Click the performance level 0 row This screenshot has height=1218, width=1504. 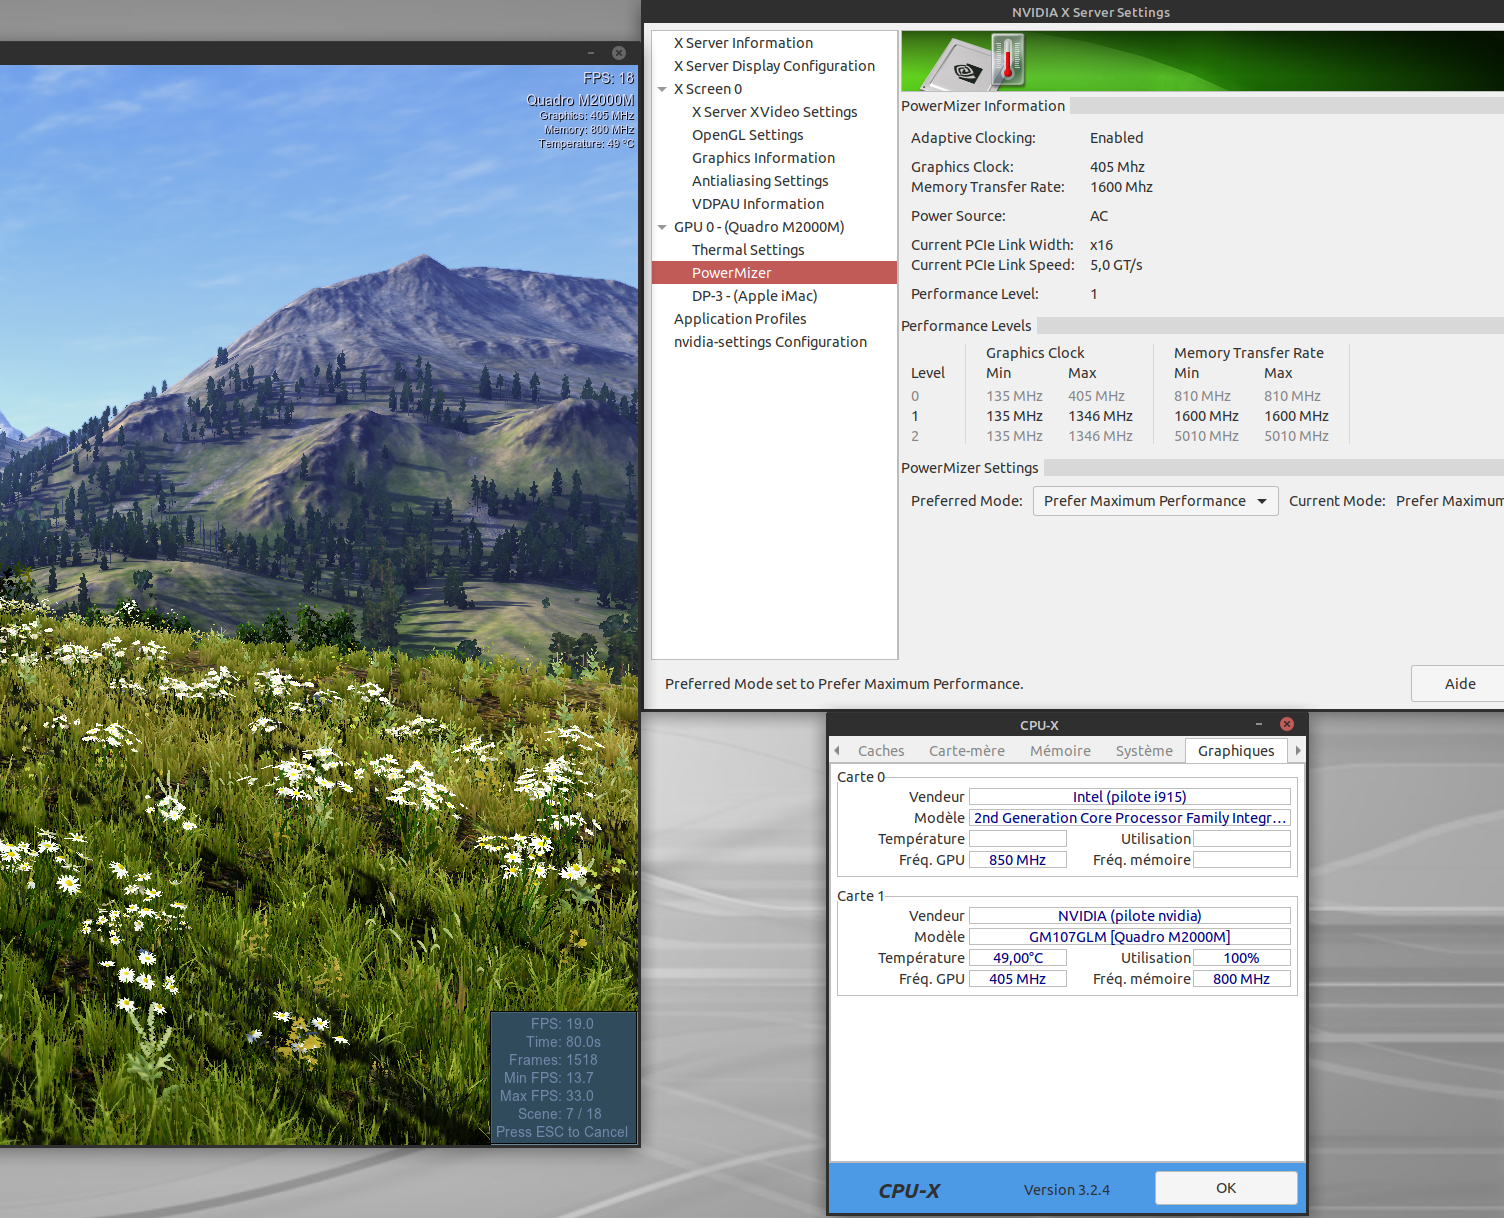click(1120, 396)
